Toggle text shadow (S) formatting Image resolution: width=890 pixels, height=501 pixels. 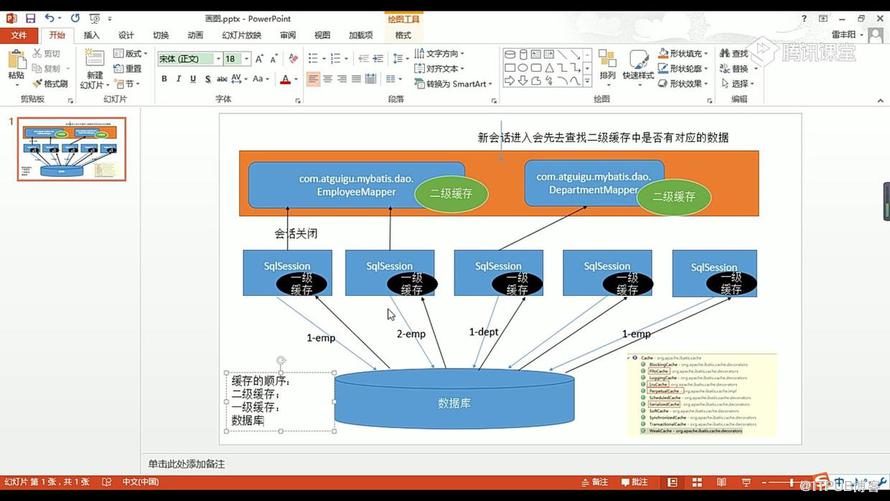208,79
